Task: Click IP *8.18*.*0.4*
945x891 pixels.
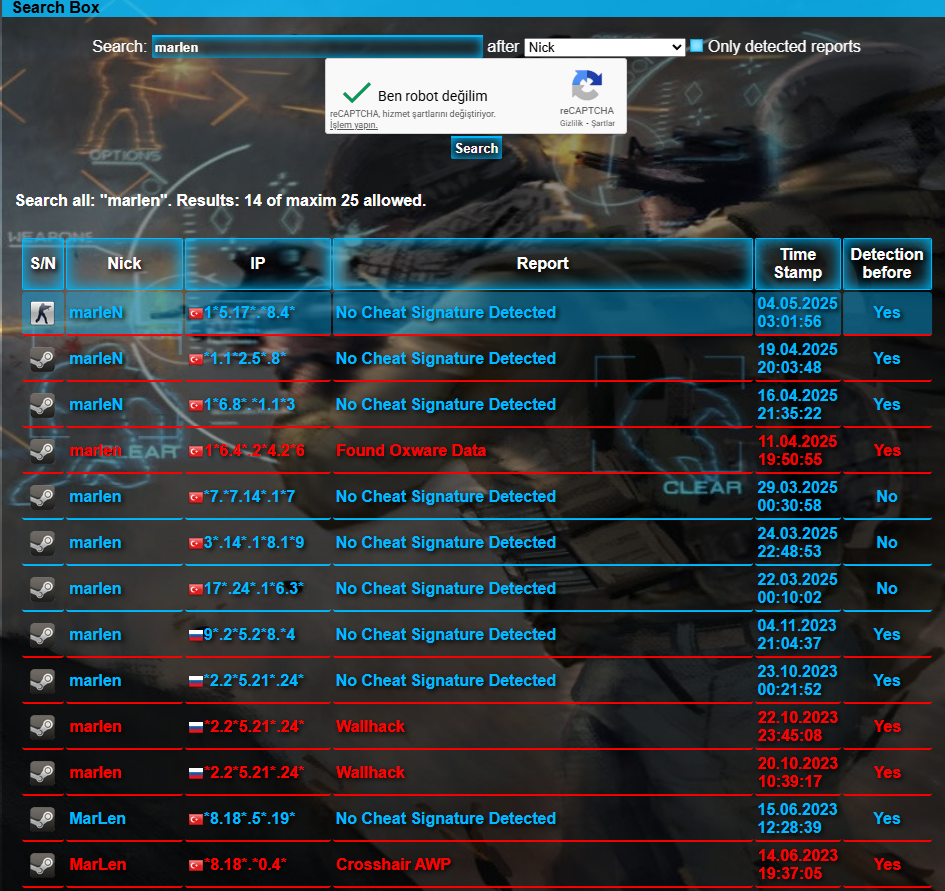Action: (x=245, y=864)
